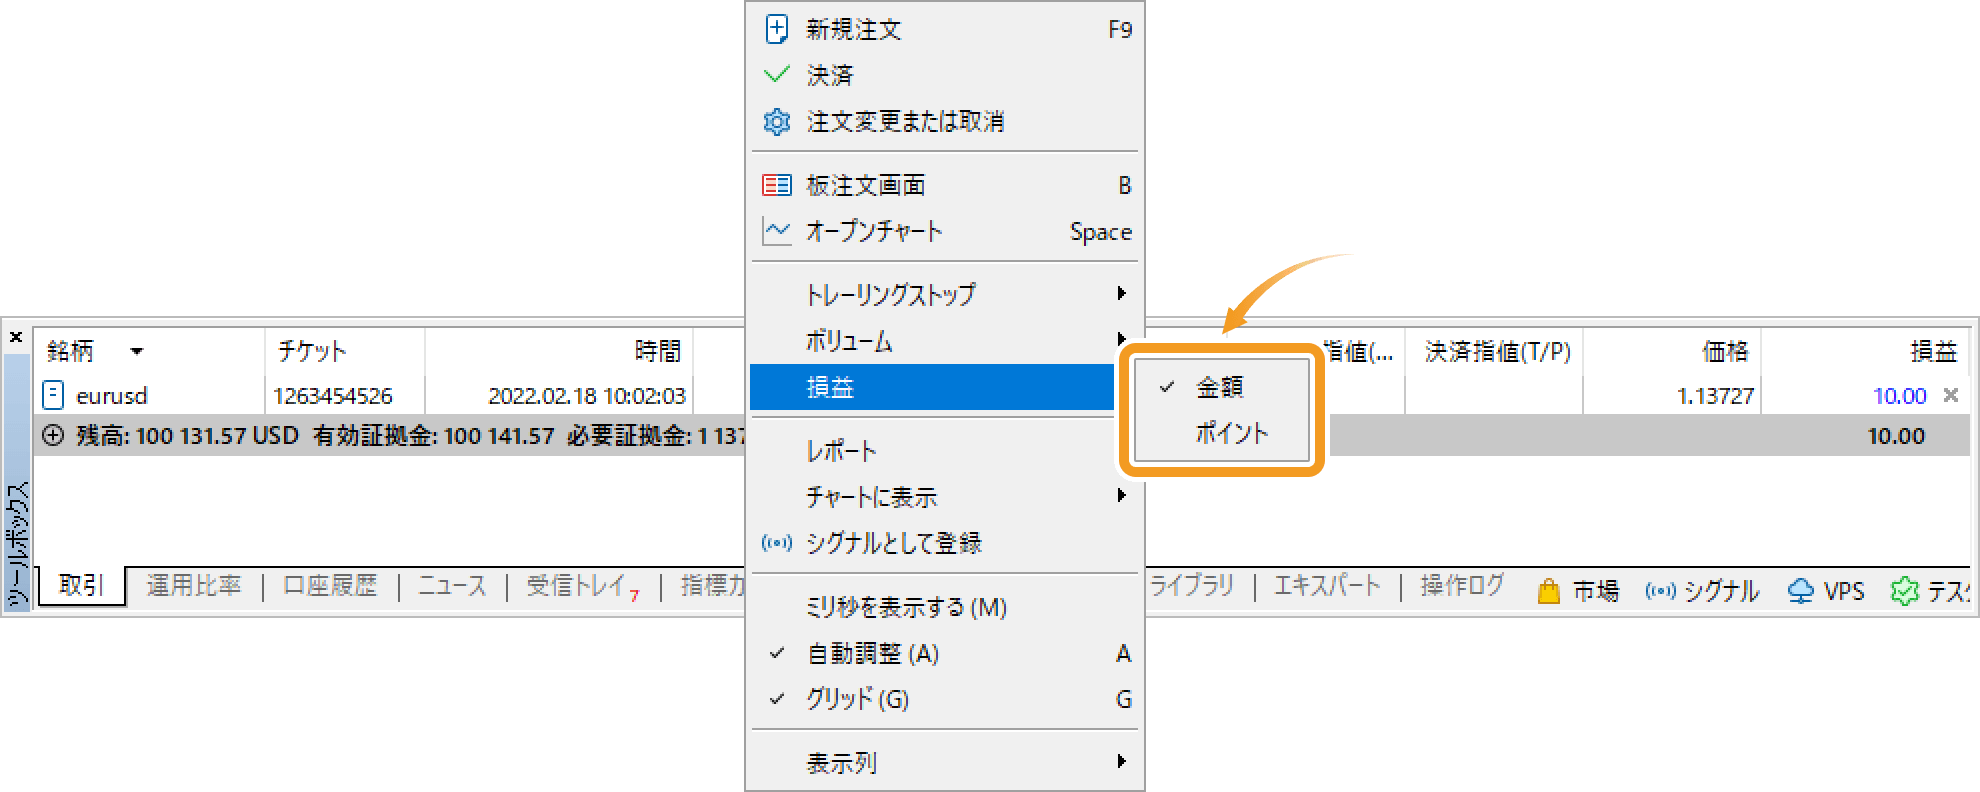Click the チケット column header
Screen dimensions: 1980x792
click(345, 351)
